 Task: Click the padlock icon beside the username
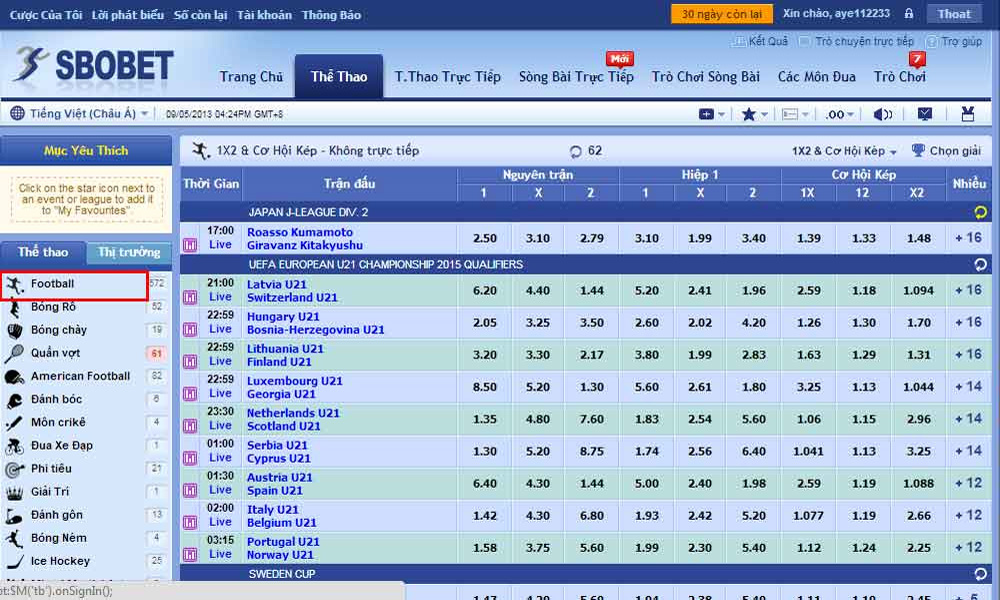tap(908, 14)
